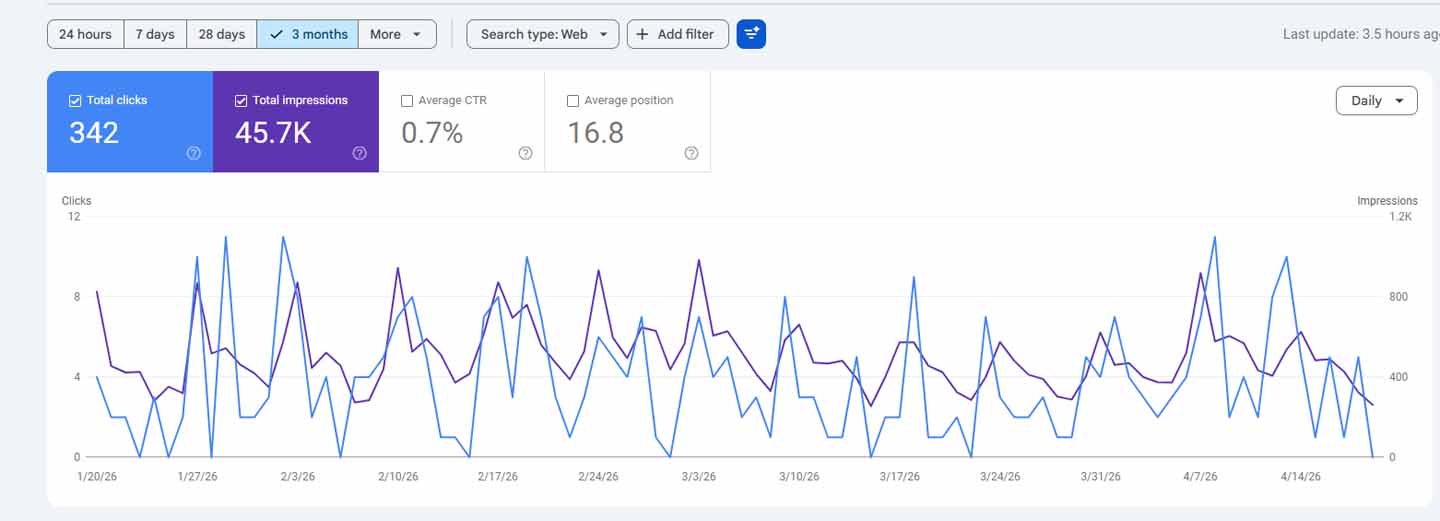
Task: Open help icon on Total impressions card
Action: (360, 153)
